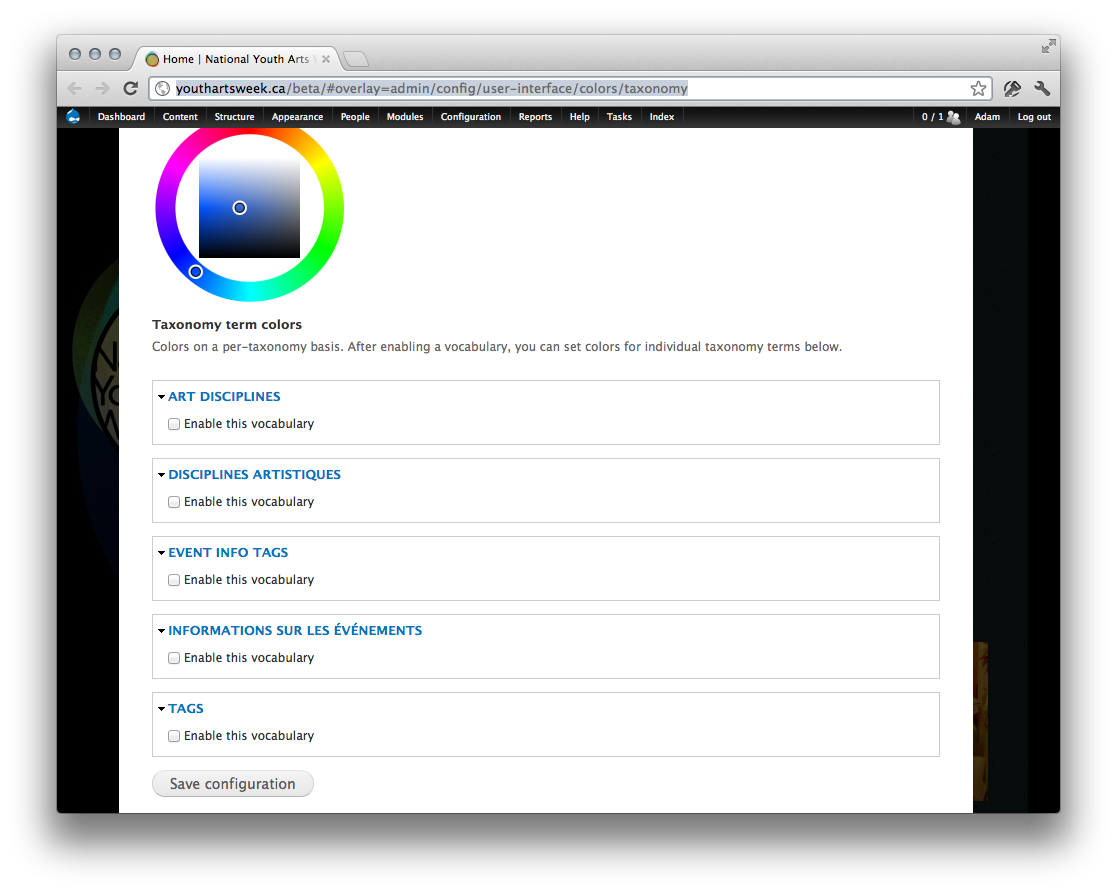The width and height of the screenshot is (1117, 892).
Task: Collapse the Event Info Tags fieldset
Action: (228, 552)
